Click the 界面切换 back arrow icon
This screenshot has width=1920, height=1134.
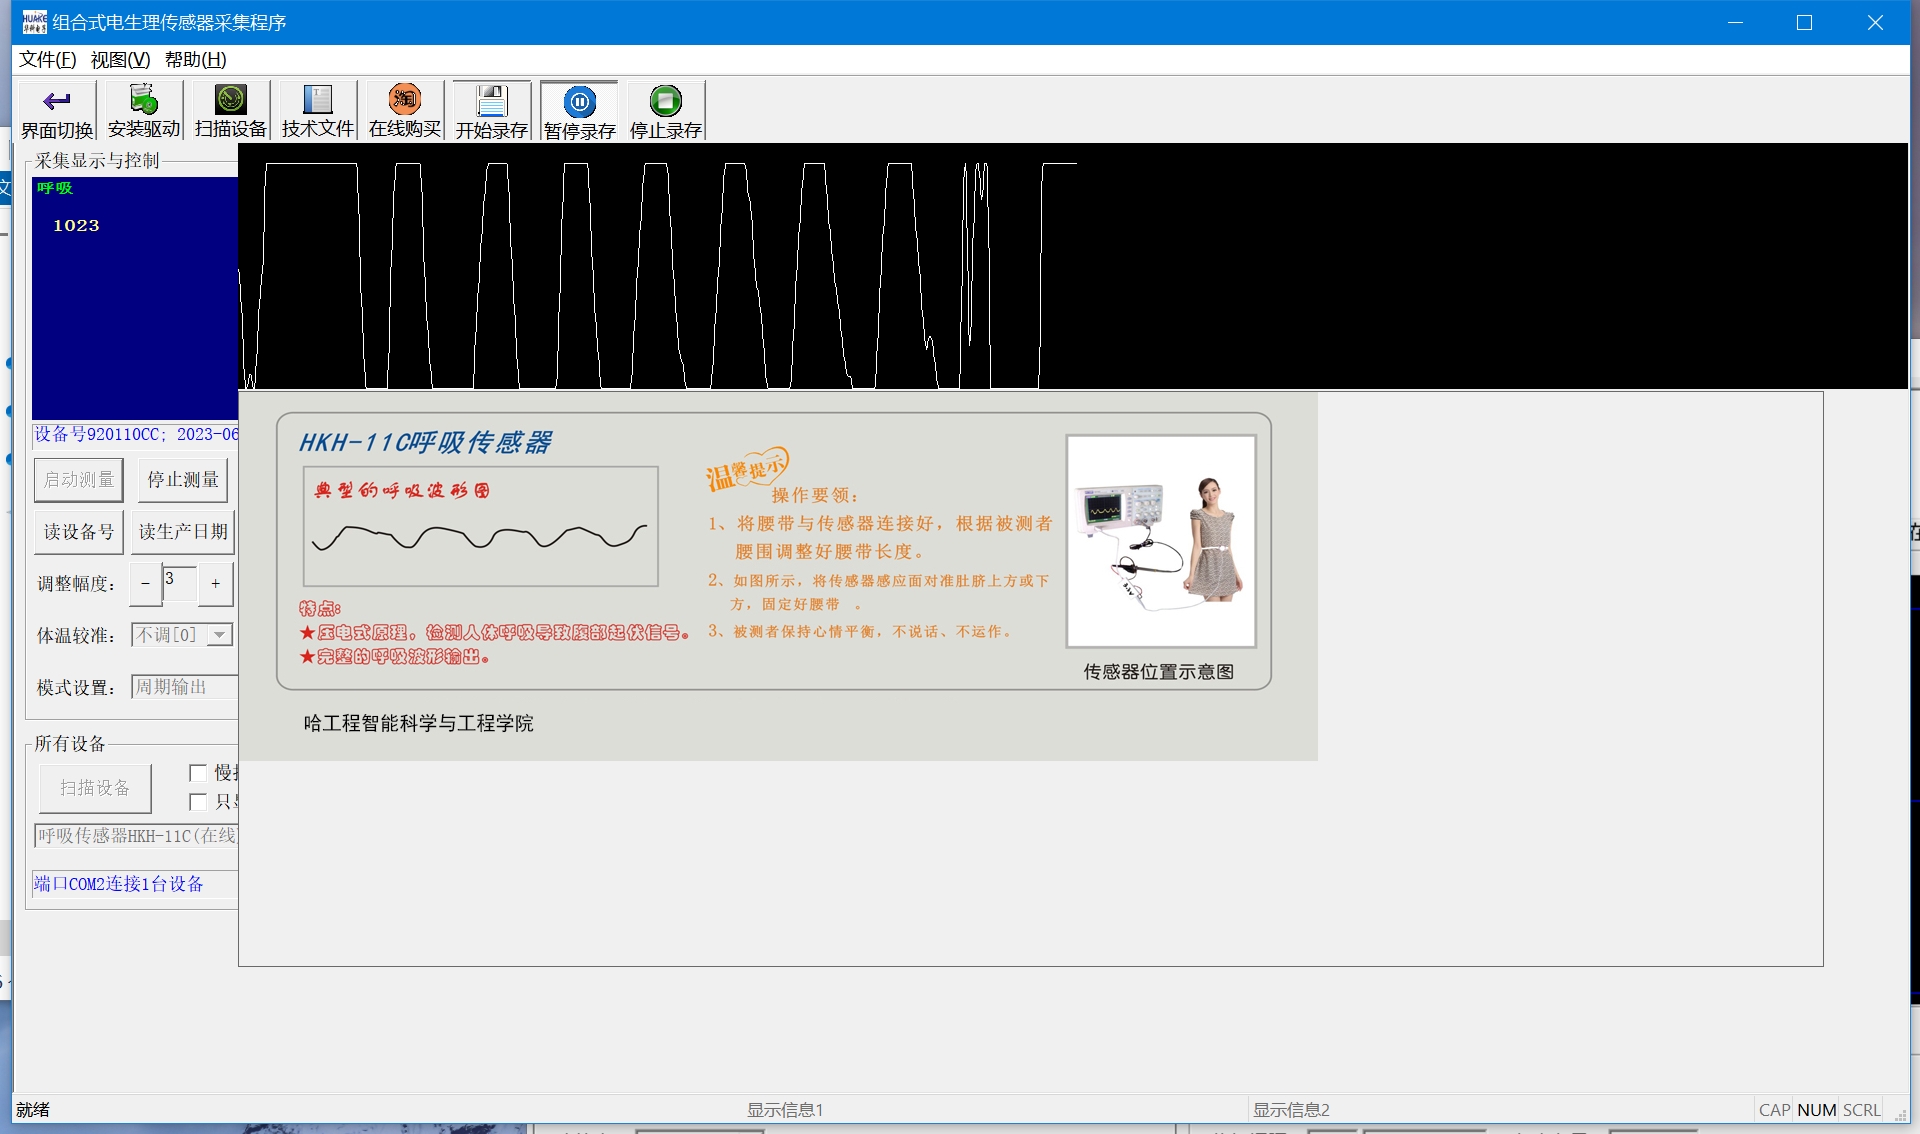57,101
